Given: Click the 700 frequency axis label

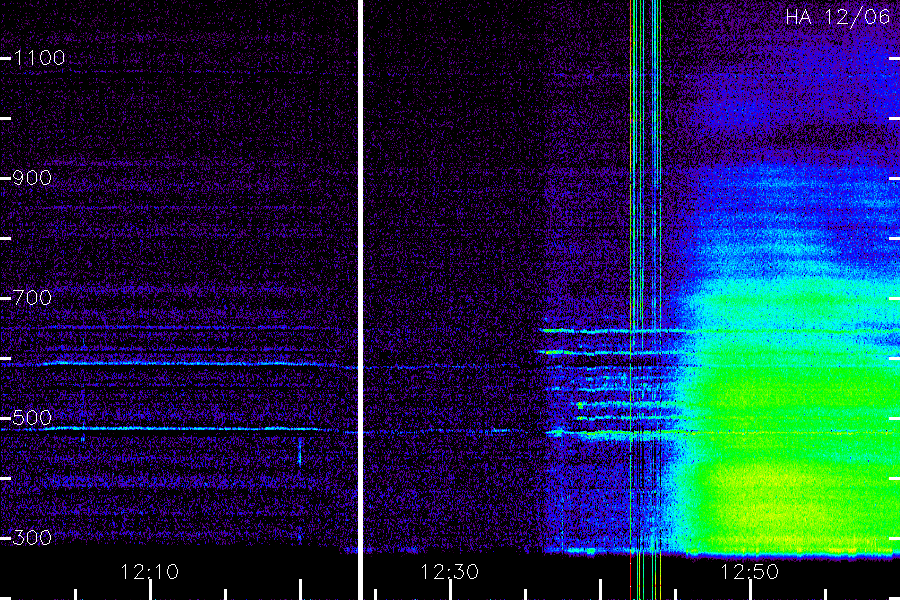Looking at the screenshot, I should [x=32, y=298].
